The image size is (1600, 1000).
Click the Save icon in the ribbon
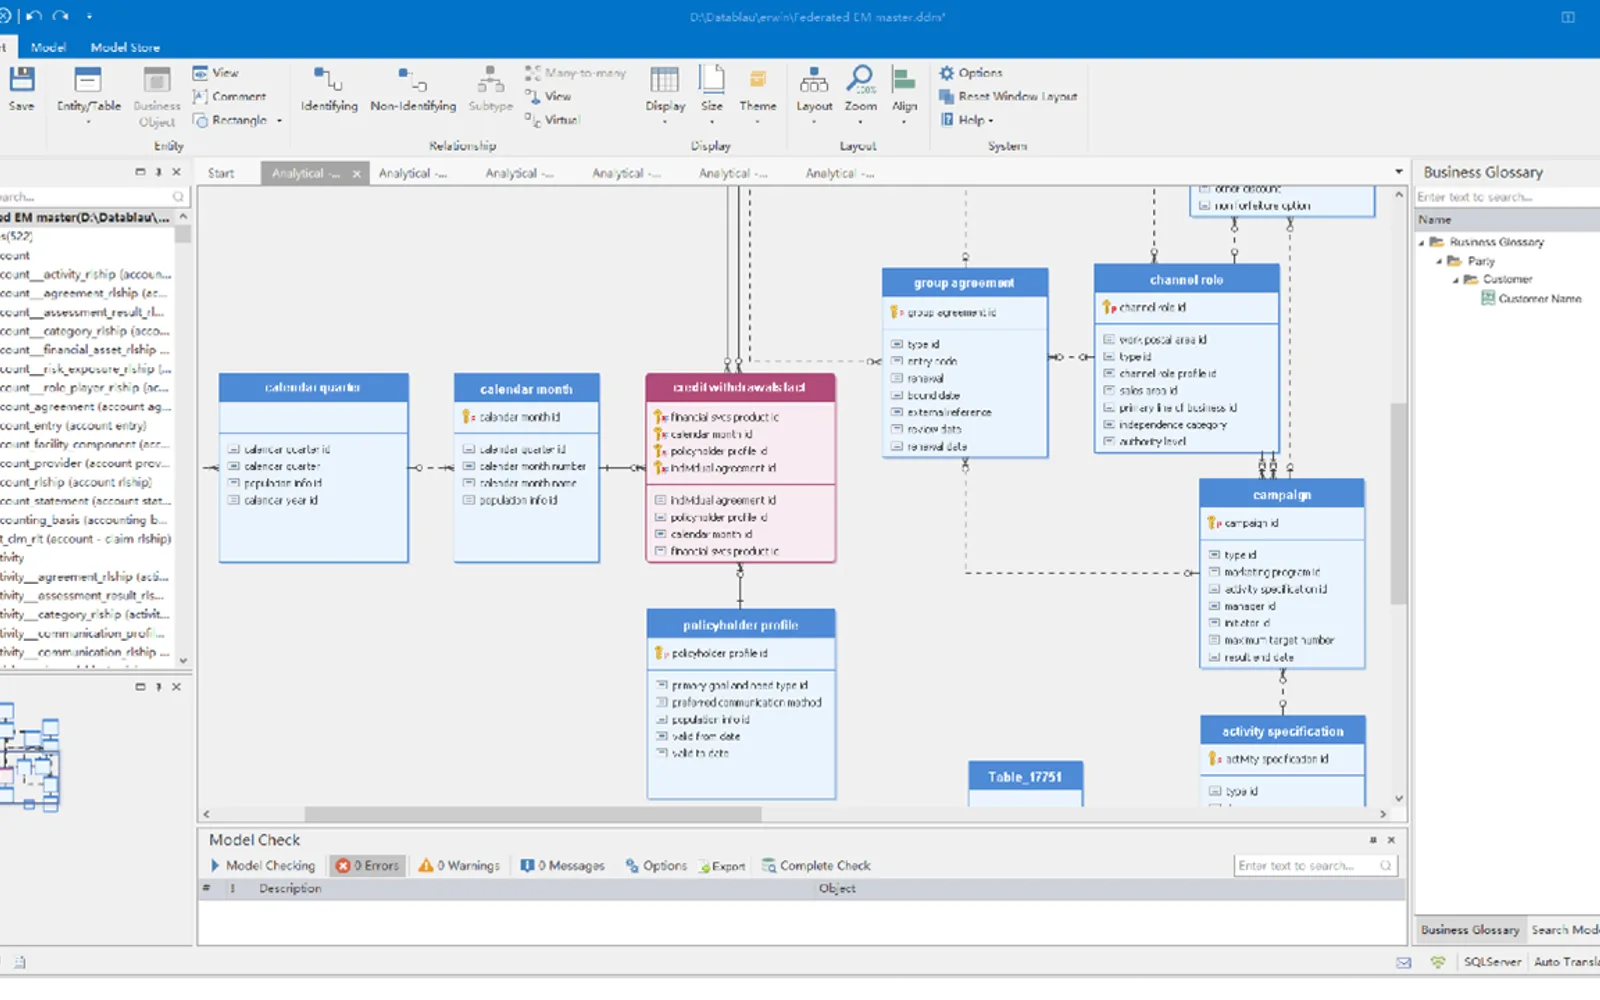tap(21, 89)
